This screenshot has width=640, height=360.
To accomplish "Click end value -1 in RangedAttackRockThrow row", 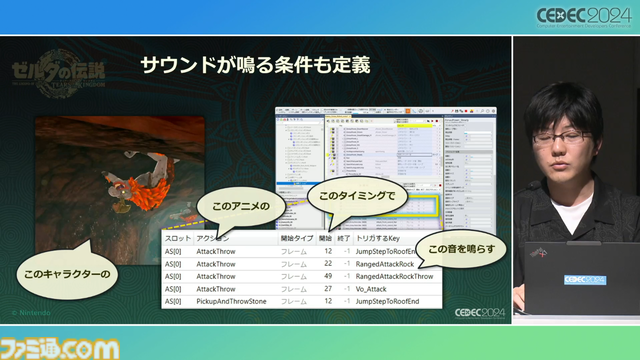I will [x=347, y=276].
